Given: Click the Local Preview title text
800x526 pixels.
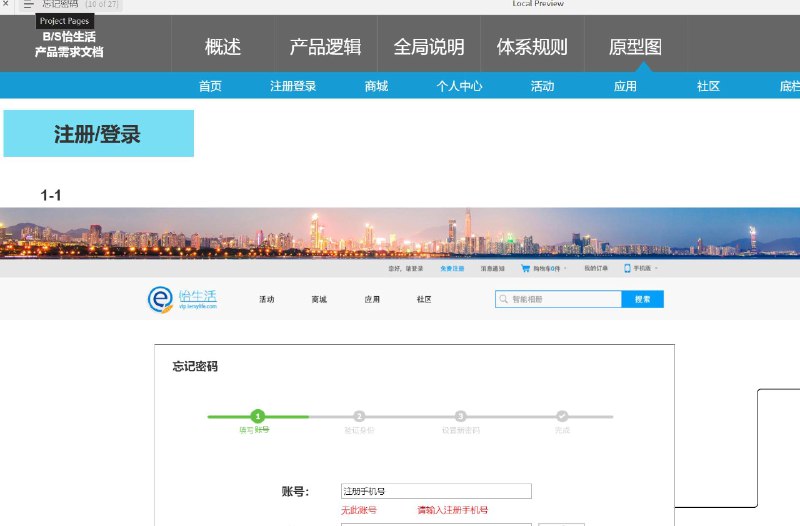Looking at the screenshot, I should coord(538,4).
